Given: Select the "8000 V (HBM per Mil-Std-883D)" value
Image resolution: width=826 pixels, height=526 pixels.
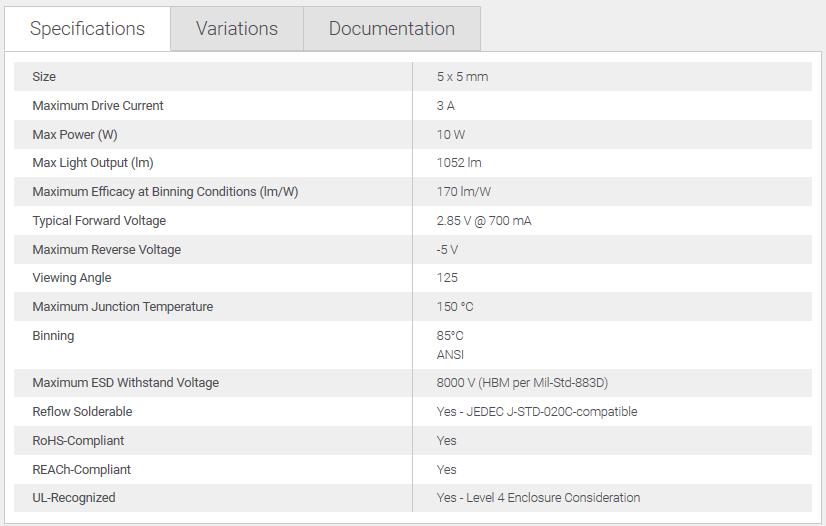Looking at the screenshot, I should (522, 383).
